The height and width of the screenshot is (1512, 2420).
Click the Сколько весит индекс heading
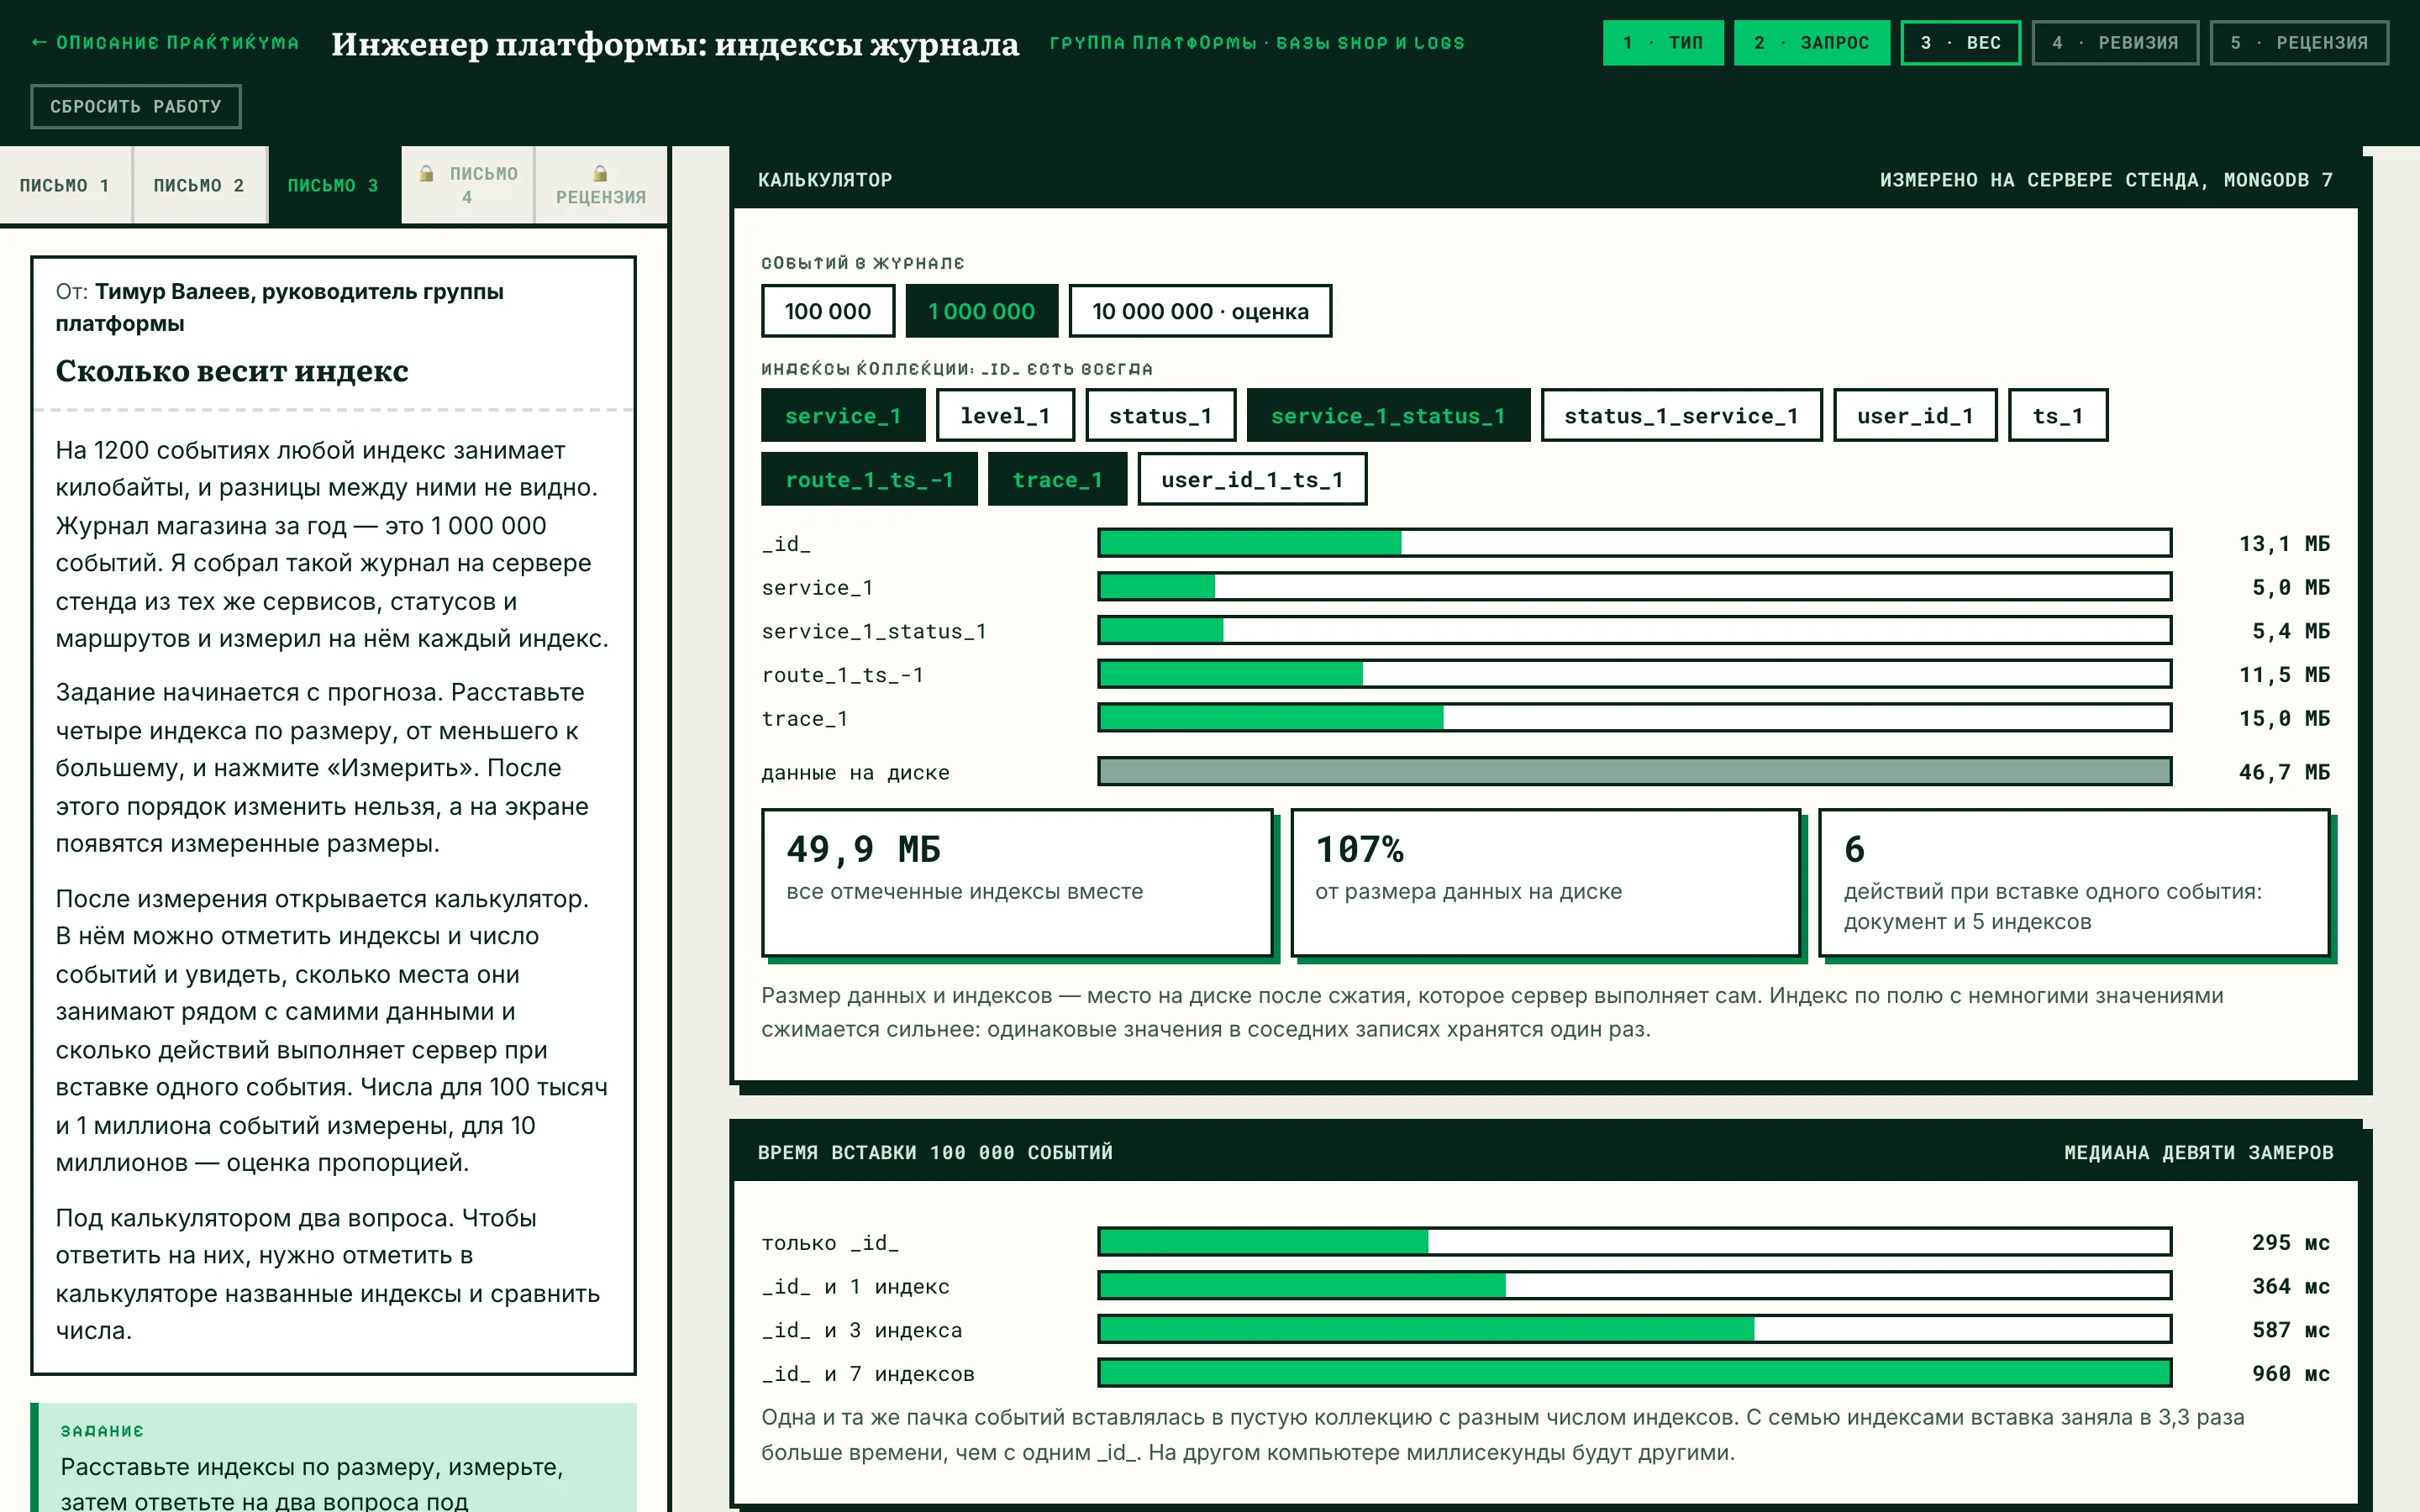click(x=232, y=371)
